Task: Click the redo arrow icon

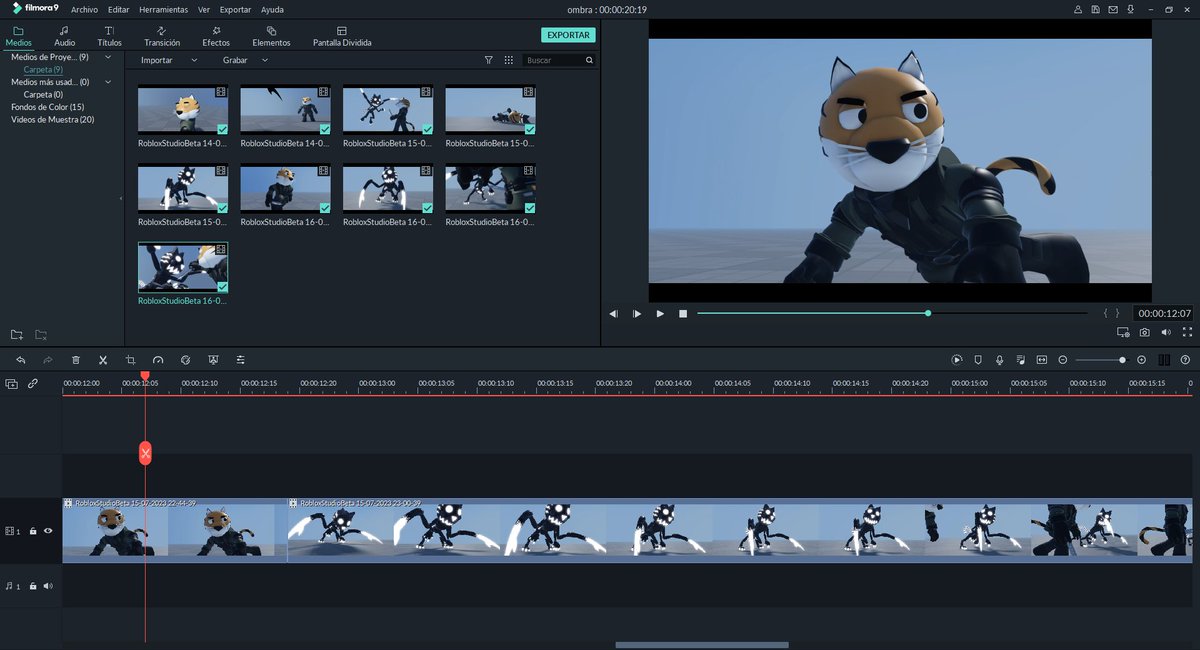Action: [x=47, y=360]
